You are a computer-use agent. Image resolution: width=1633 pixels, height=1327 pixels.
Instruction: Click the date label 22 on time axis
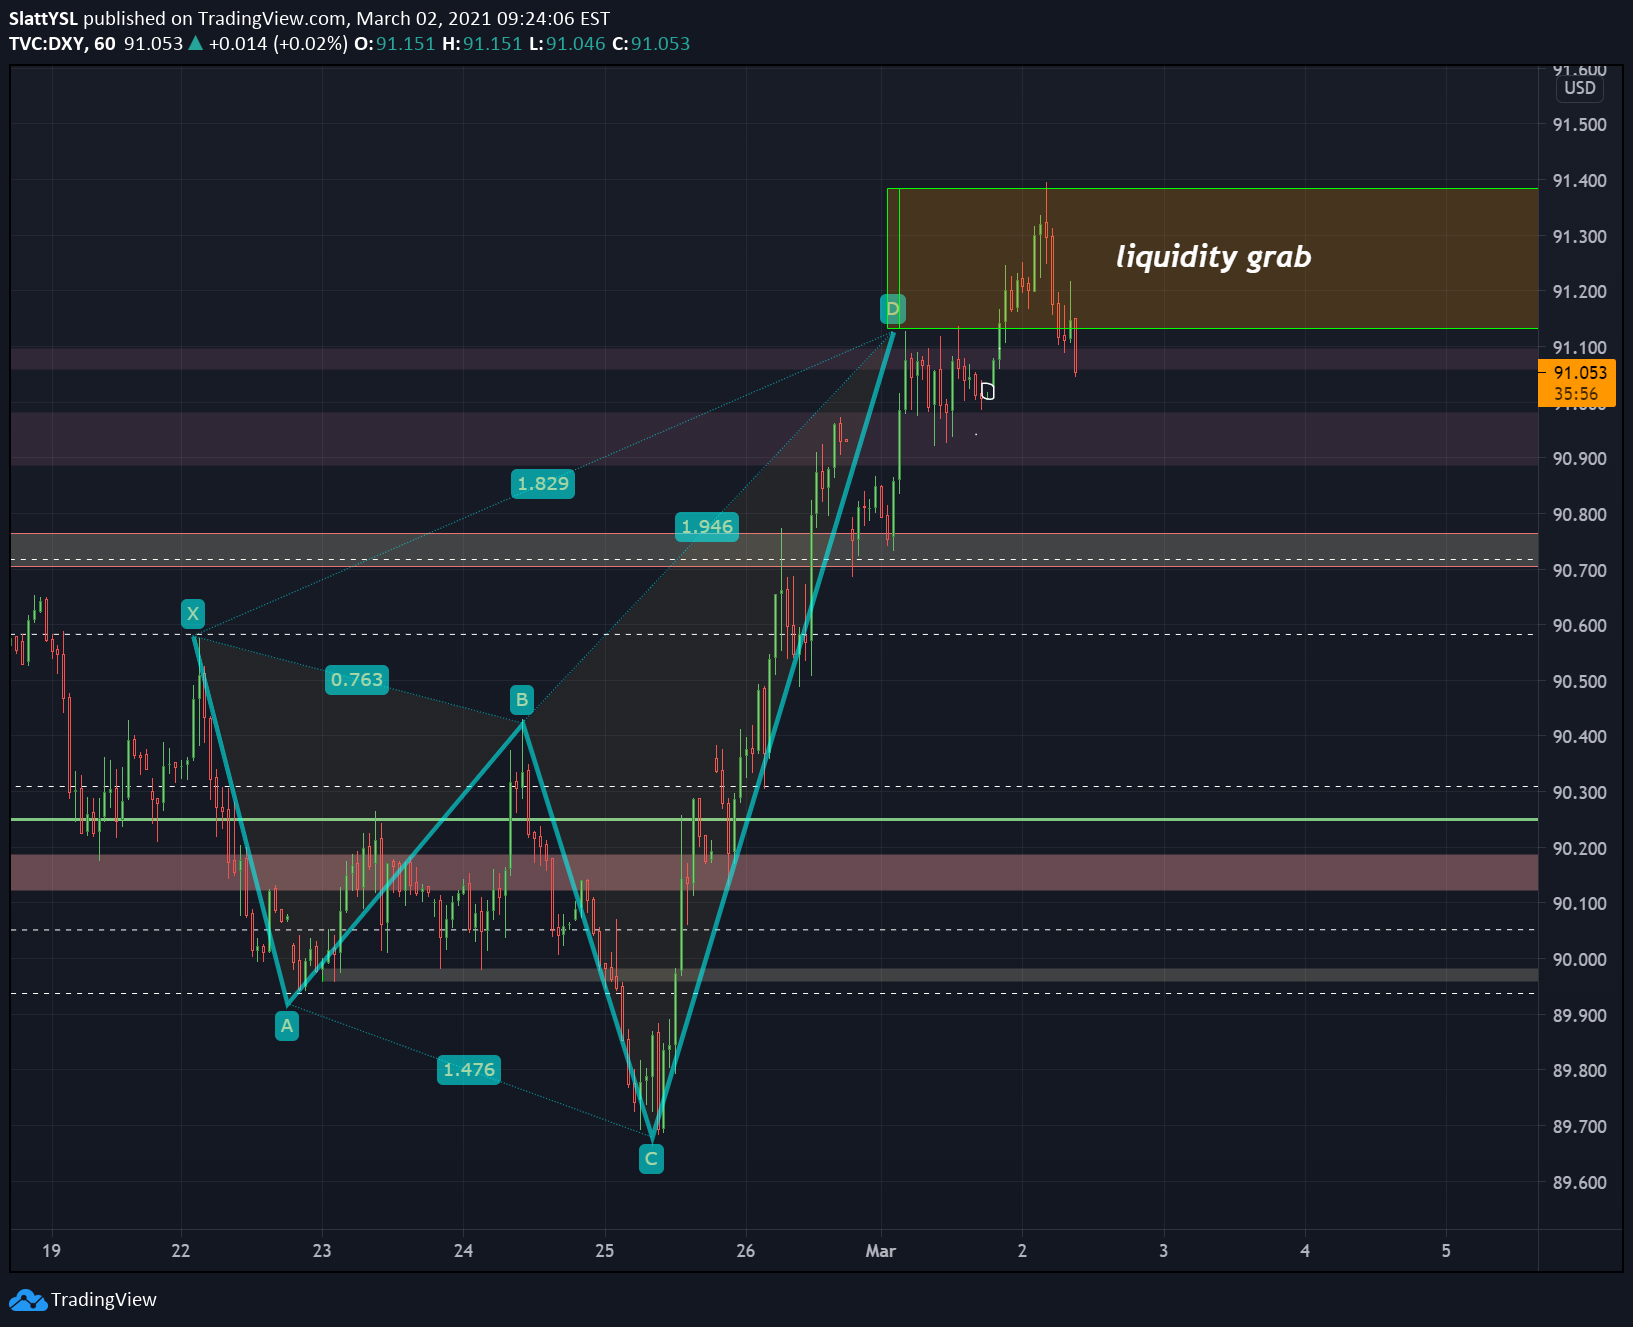pos(180,1251)
